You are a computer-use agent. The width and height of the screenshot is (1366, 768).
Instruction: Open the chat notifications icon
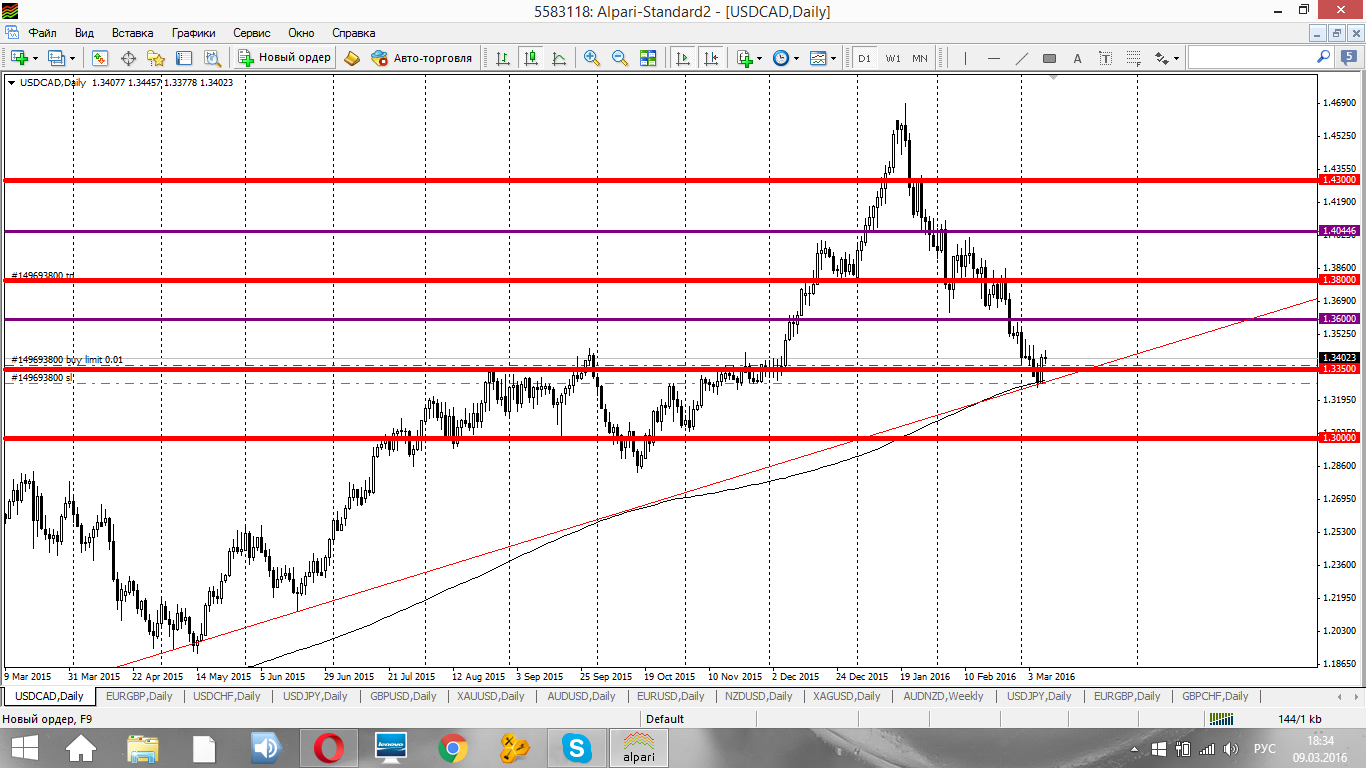[1351, 58]
